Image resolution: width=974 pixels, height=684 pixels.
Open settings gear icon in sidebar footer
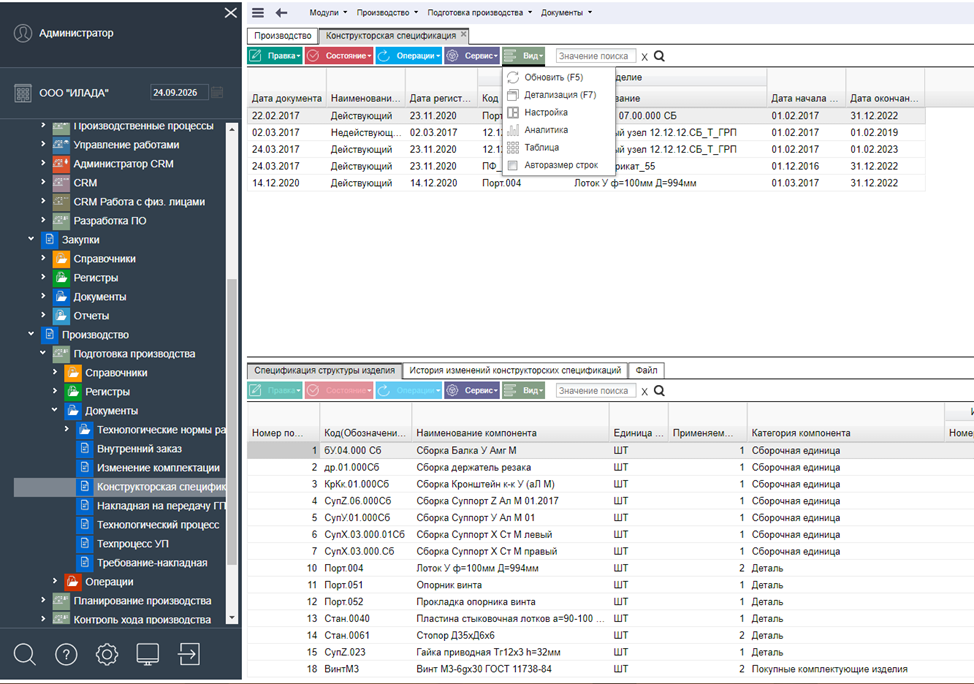pos(107,654)
